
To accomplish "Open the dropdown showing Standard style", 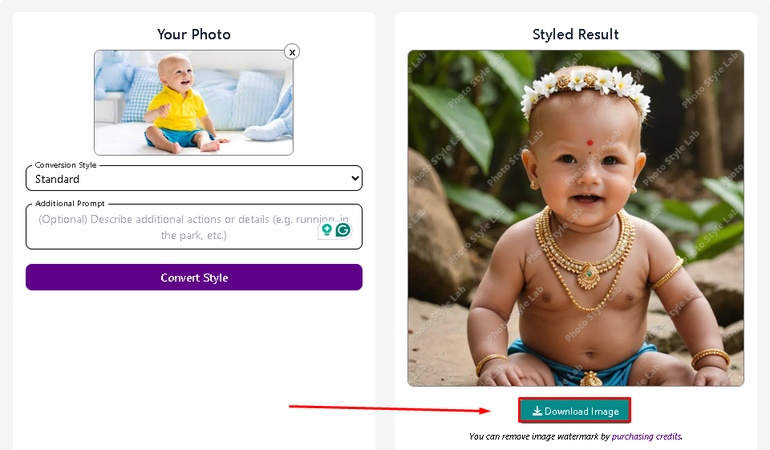I will 193,179.
